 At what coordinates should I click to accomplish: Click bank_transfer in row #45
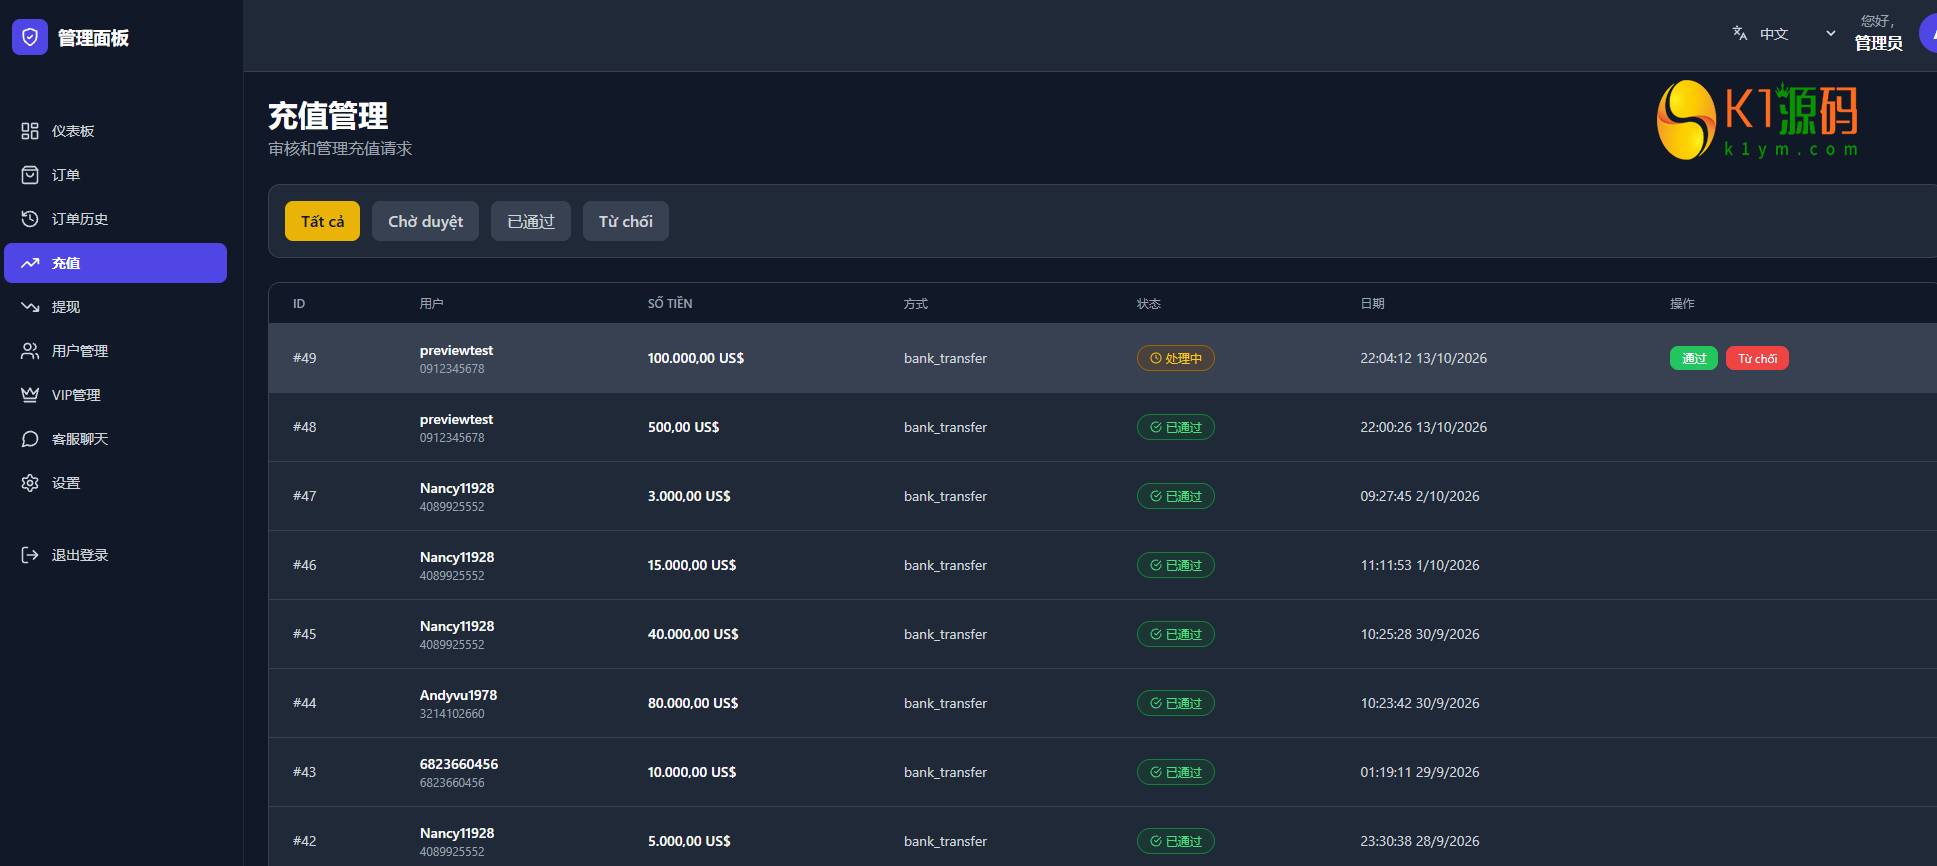click(x=945, y=634)
